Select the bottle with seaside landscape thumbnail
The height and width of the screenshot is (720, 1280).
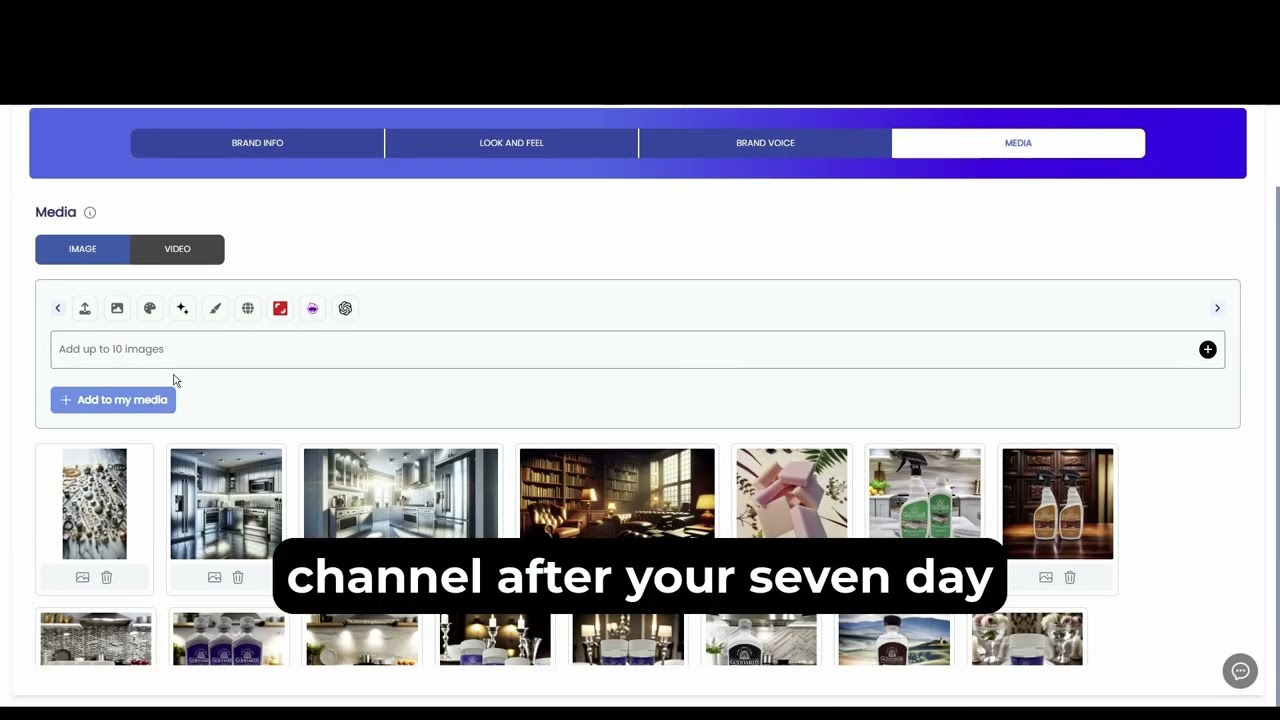(x=894, y=639)
